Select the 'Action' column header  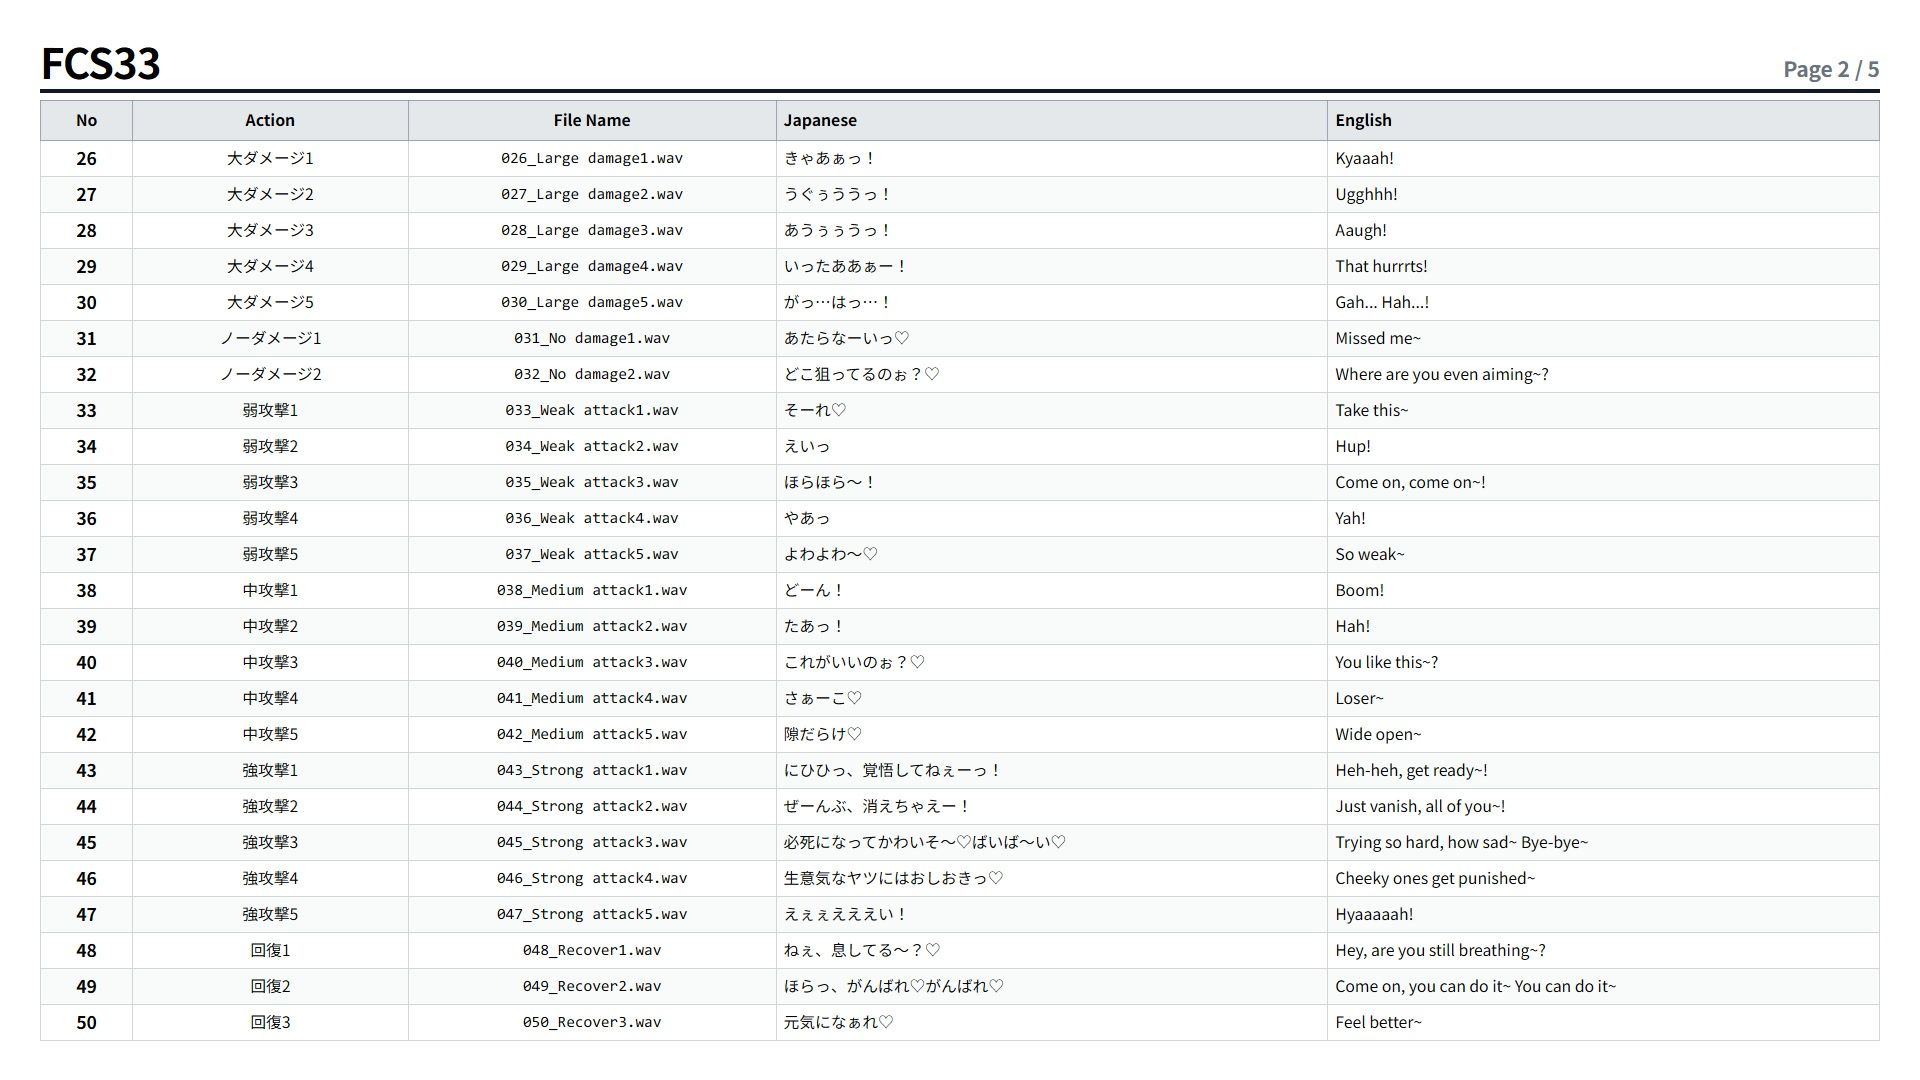(270, 120)
